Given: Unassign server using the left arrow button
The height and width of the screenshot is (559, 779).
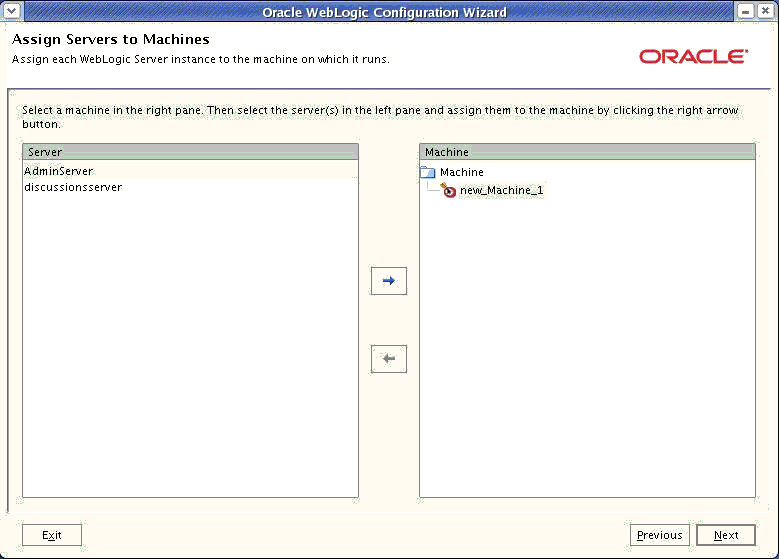Looking at the screenshot, I should pos(389,358).
